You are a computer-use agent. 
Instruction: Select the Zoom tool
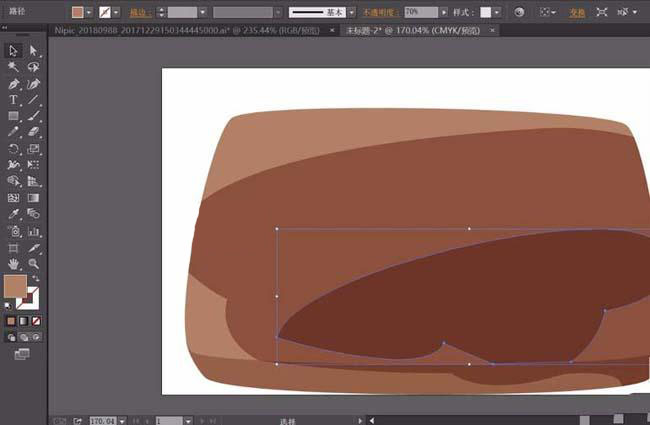click(33, 264)
